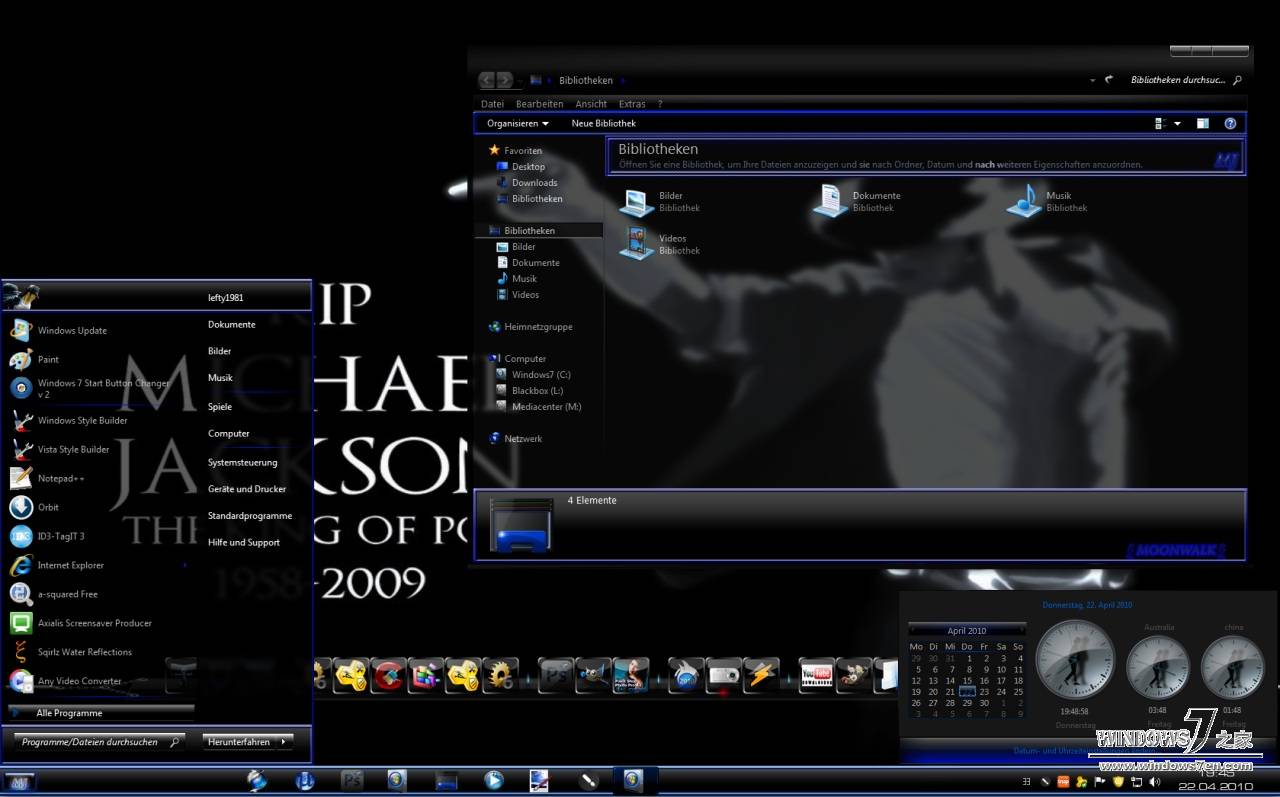The width and height of the screenshot is (1280, 797).
Task: Open the Extras menu
Action: tap(632, 104)
